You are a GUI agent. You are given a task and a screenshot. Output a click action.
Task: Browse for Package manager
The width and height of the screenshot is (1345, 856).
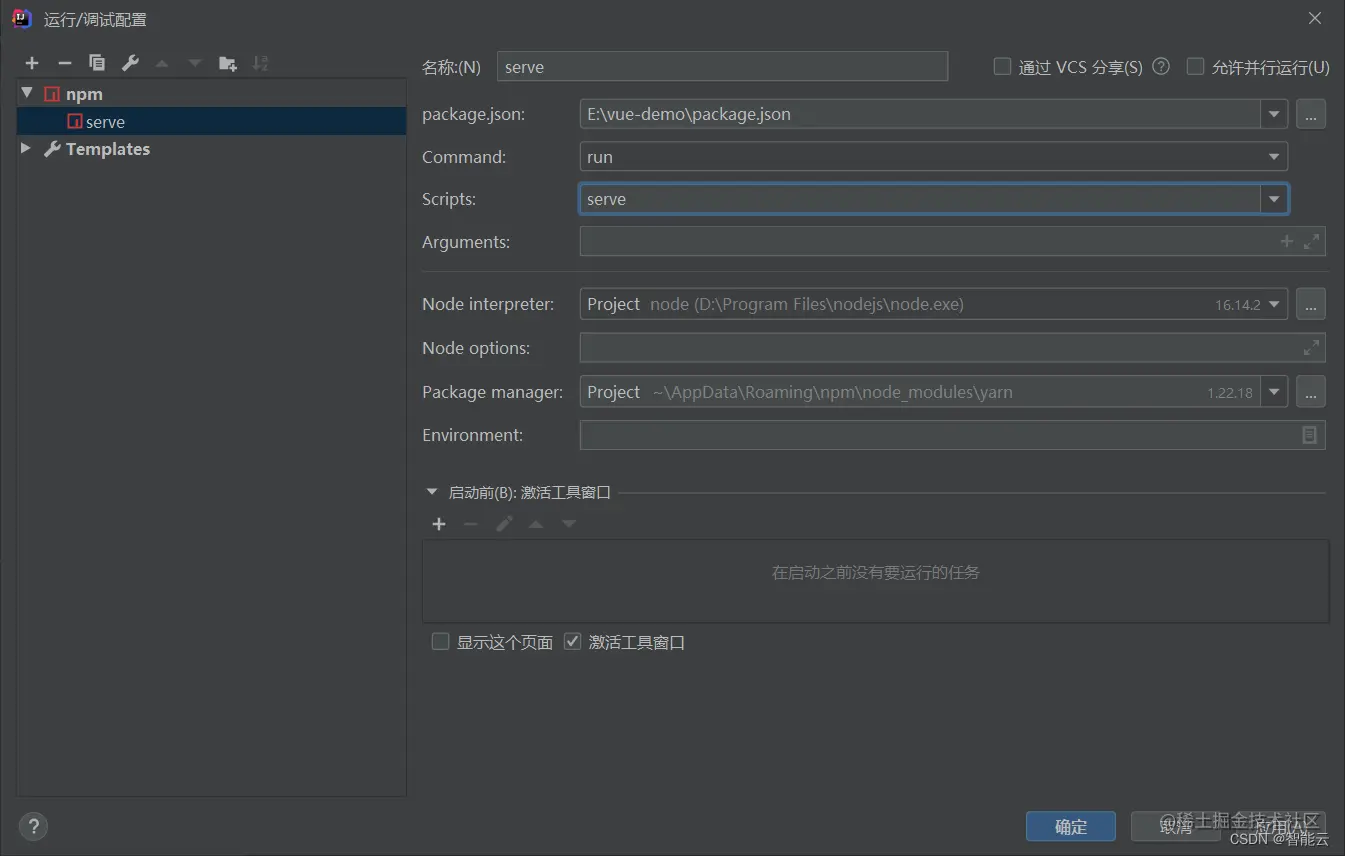[x=1311, y=392]
